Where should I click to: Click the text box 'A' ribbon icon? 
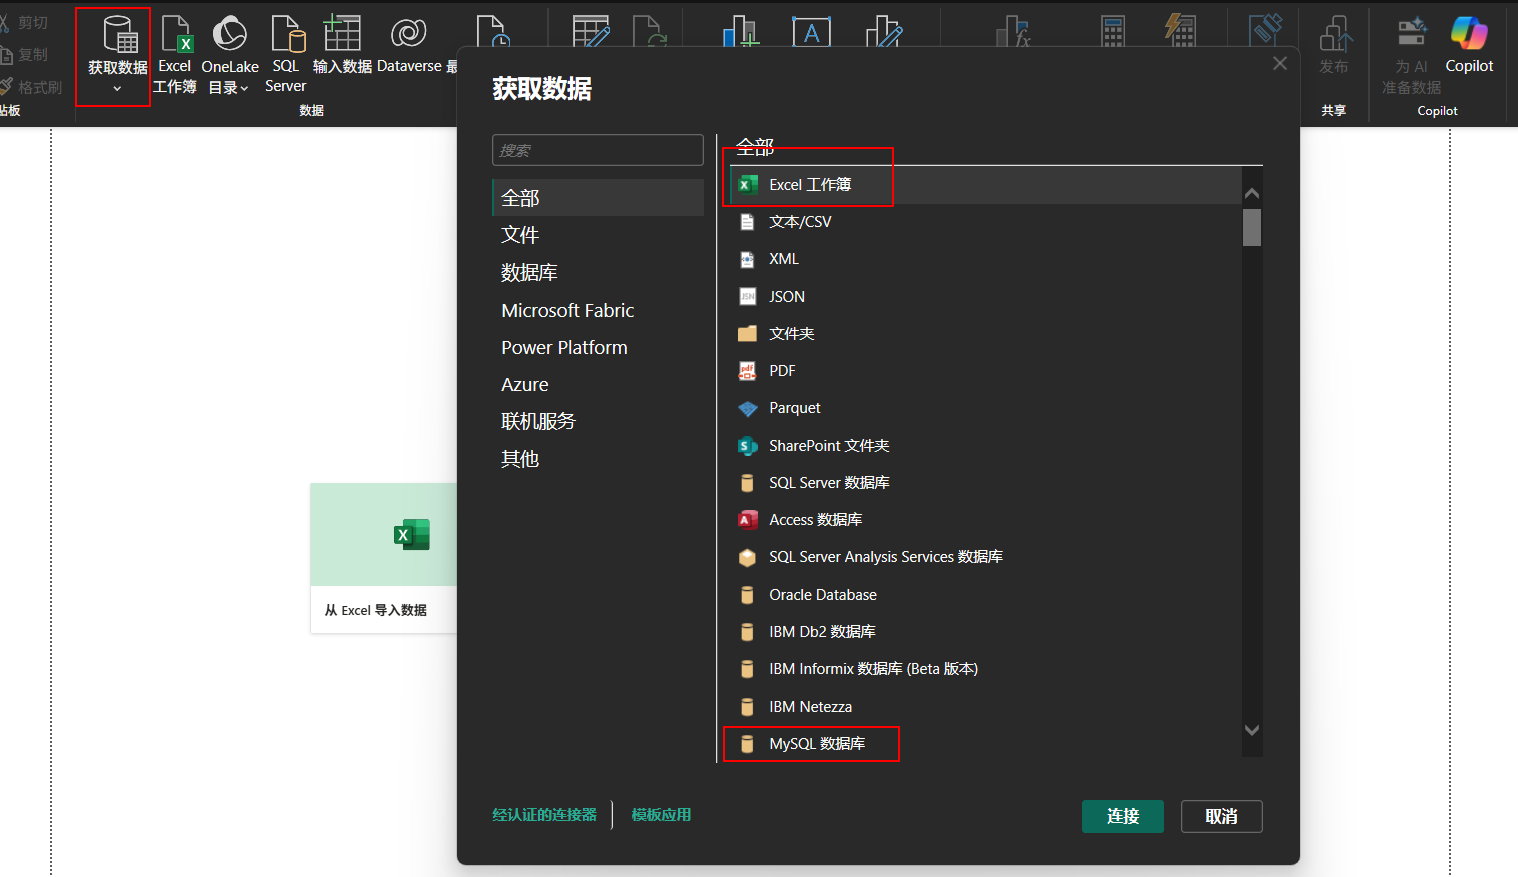(x=812, y=33)
